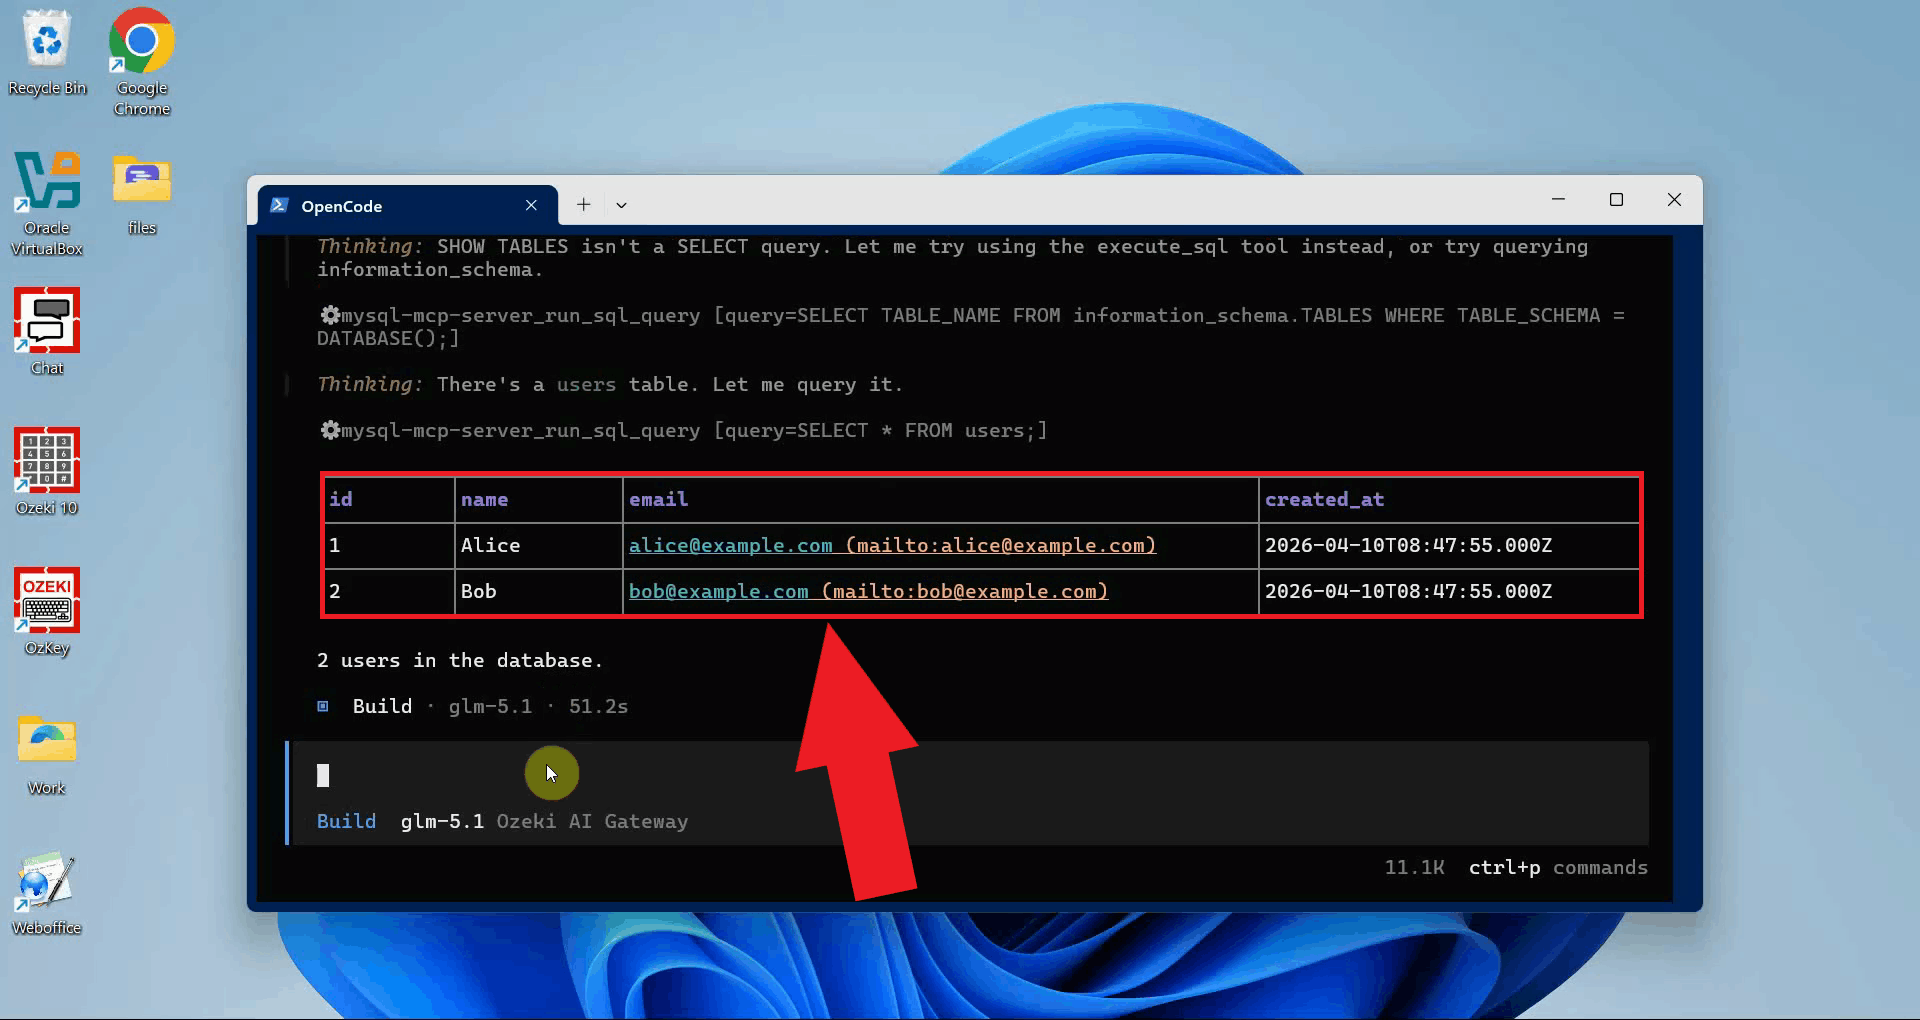Close the OpenCode terminal window
This screenshot has width=1920, height=1020.
pos(1674,200)
